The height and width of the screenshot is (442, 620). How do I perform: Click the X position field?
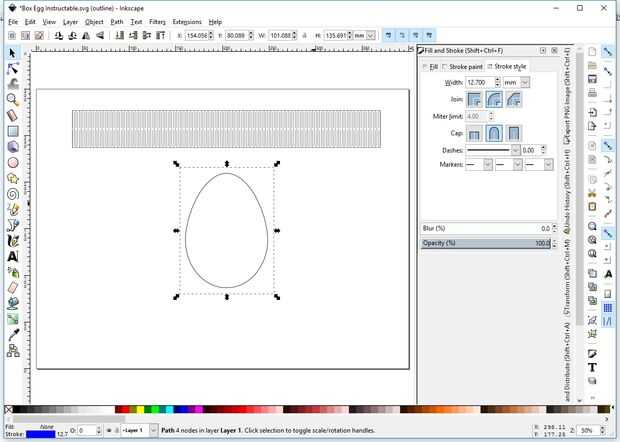[197, 36]
